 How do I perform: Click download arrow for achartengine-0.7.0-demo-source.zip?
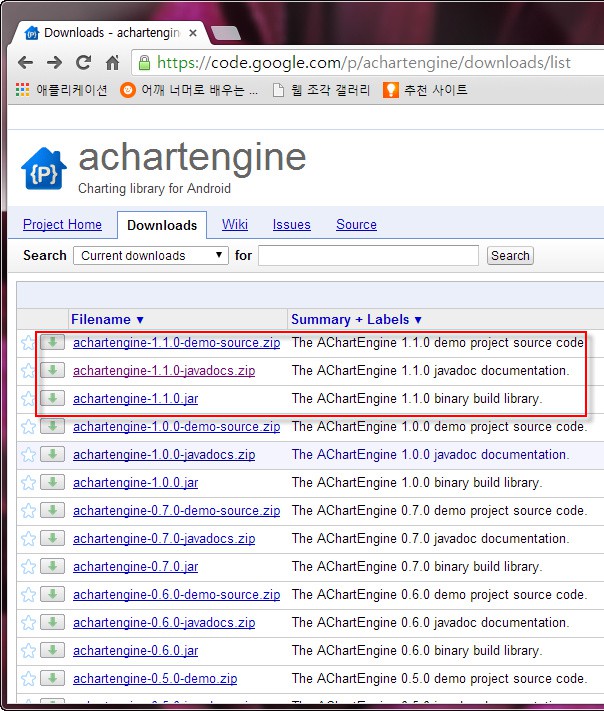pyautogui.click(x=53, y=511)
